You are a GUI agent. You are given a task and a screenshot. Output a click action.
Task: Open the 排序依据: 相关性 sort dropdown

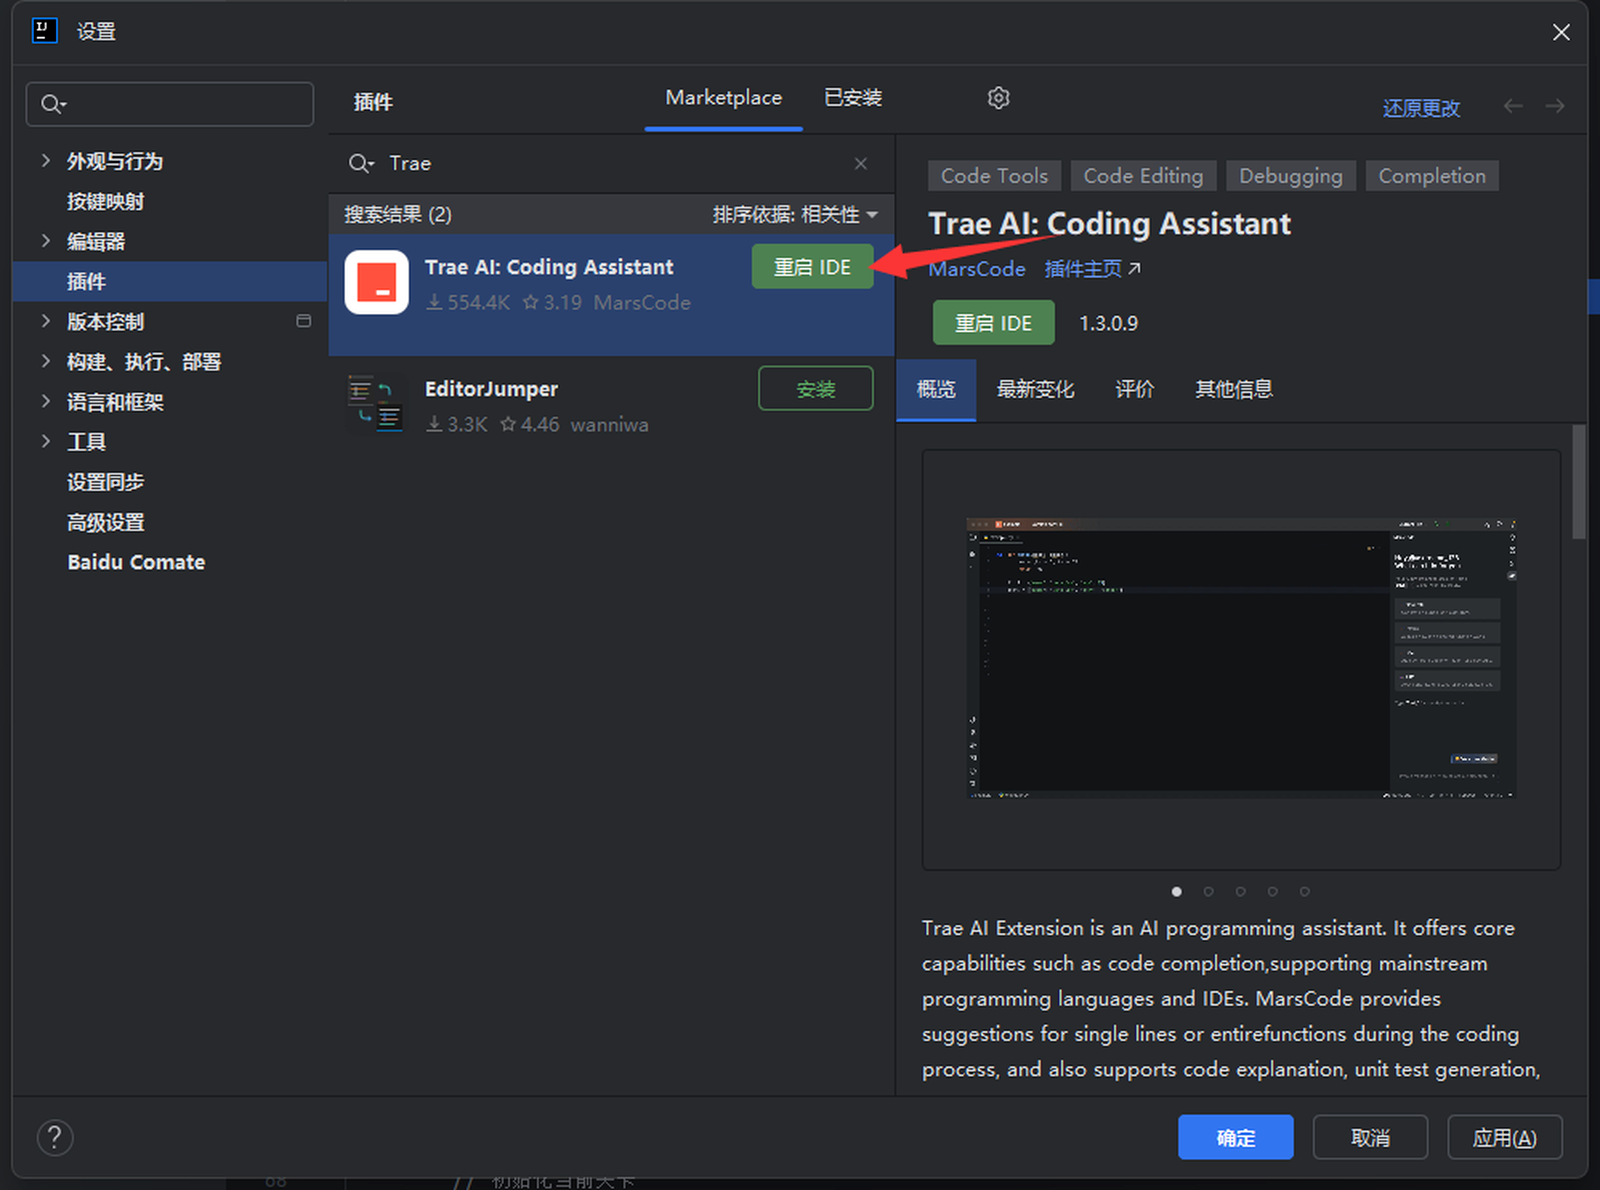pos(795,214)
